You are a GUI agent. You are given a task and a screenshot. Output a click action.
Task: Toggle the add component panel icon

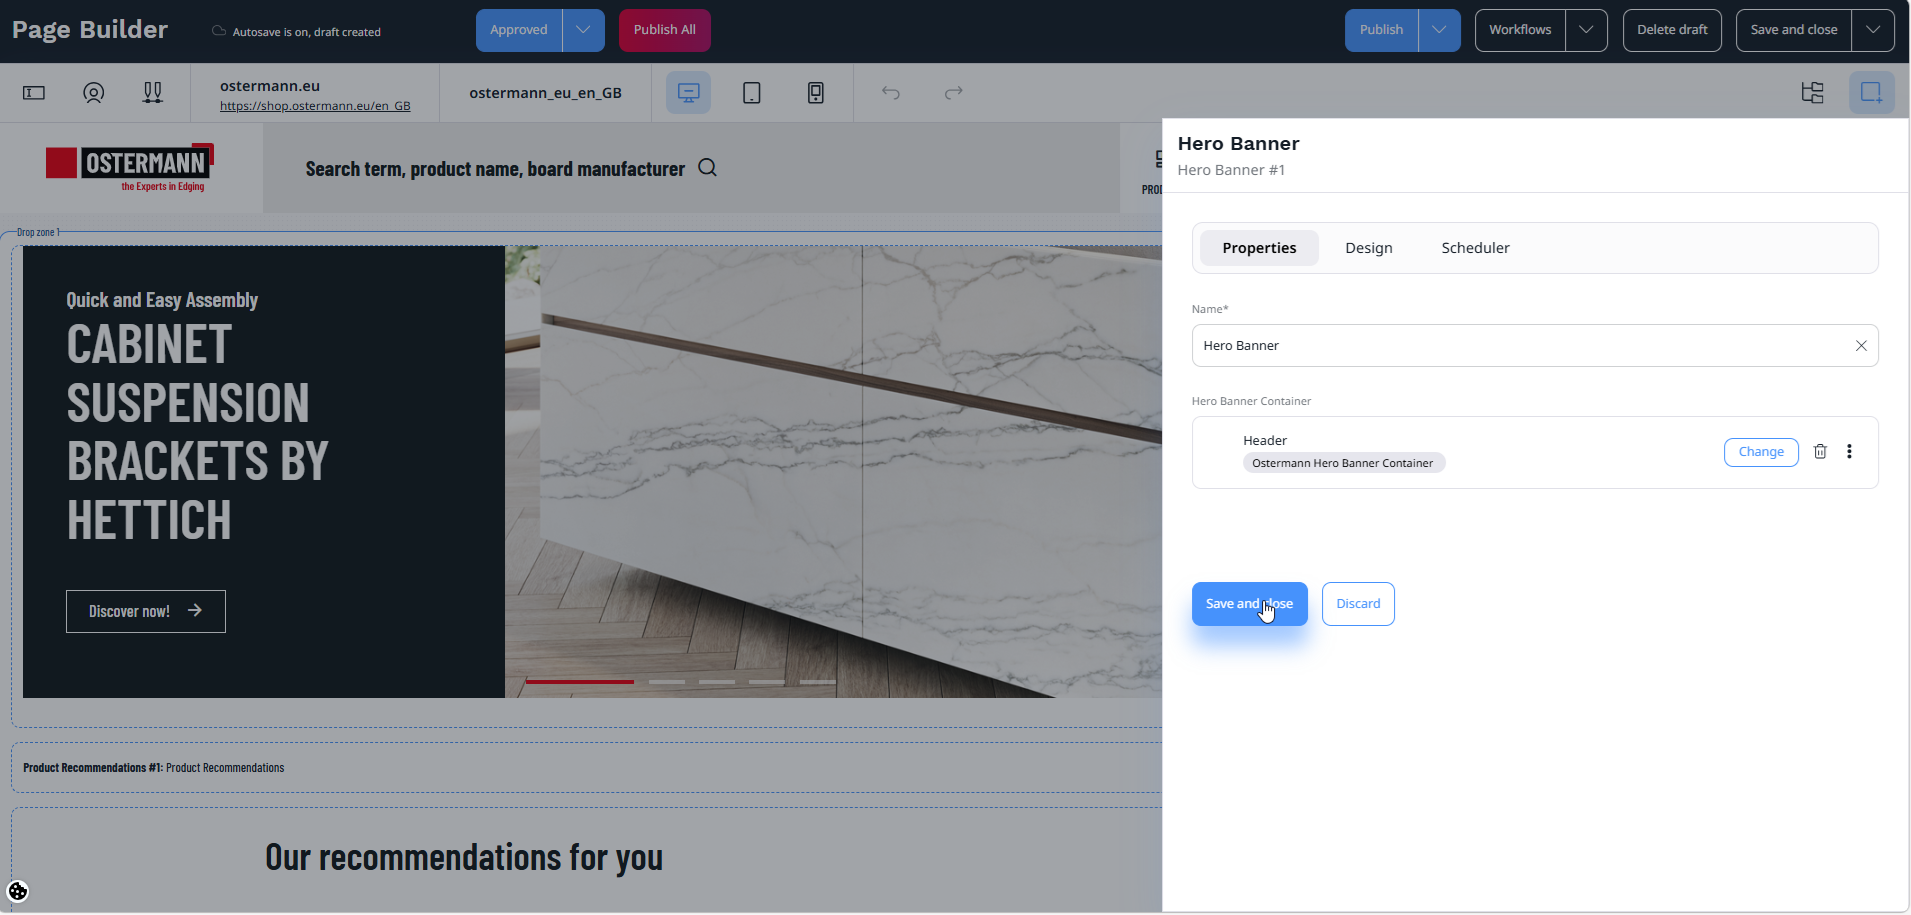(1872, 93)
